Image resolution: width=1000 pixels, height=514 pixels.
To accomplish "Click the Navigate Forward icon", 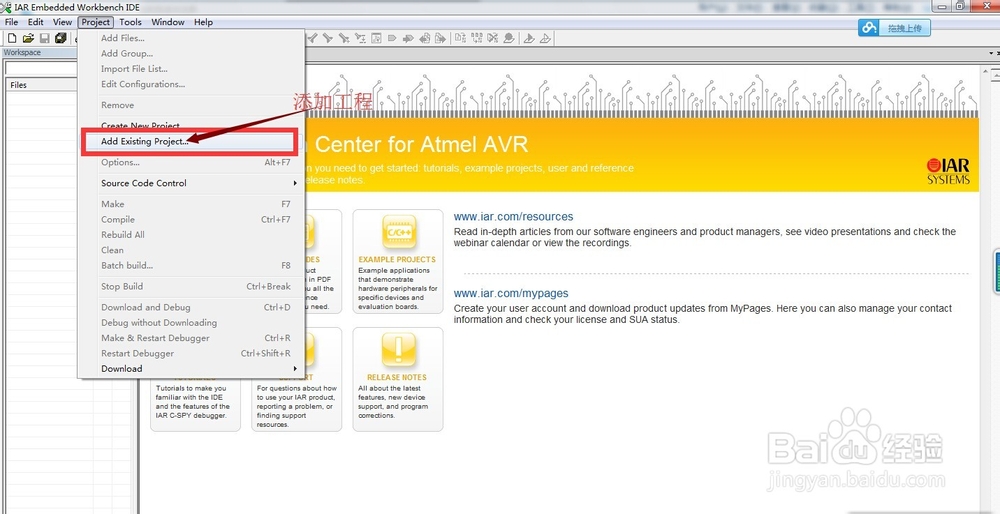I will coord(441,38).
